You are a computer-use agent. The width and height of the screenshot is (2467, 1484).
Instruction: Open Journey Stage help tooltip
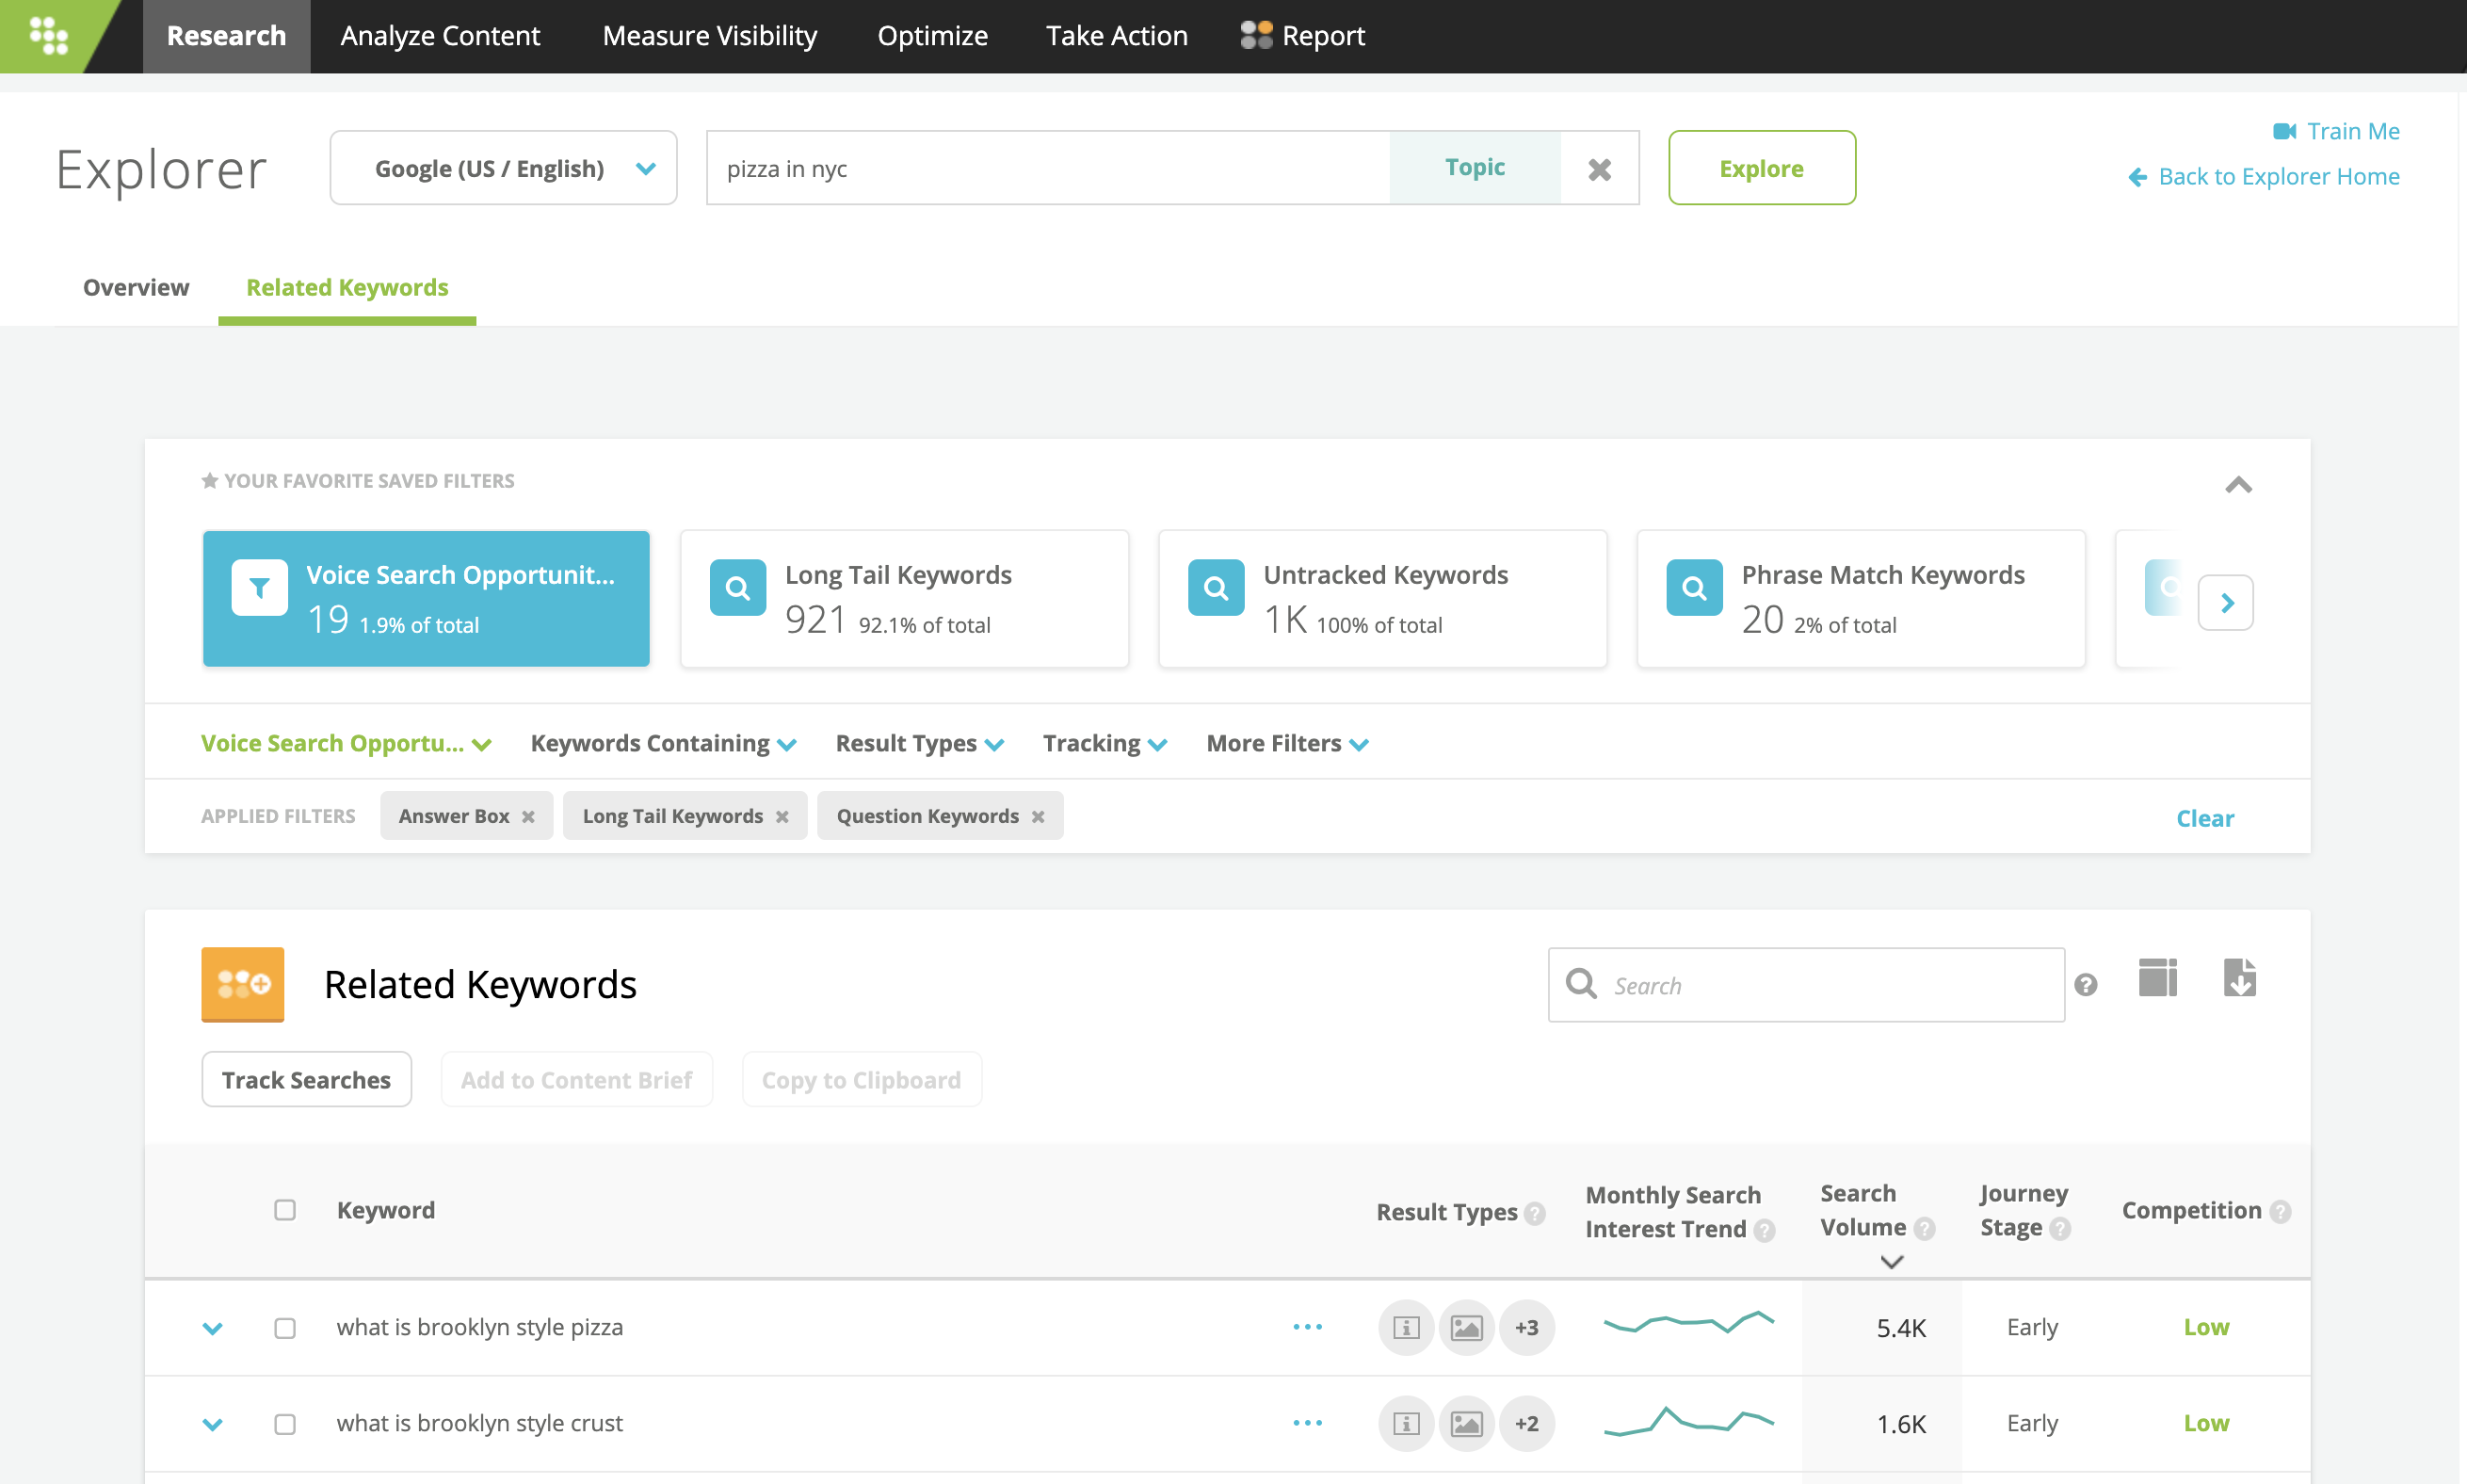tap(2060, 1229)
